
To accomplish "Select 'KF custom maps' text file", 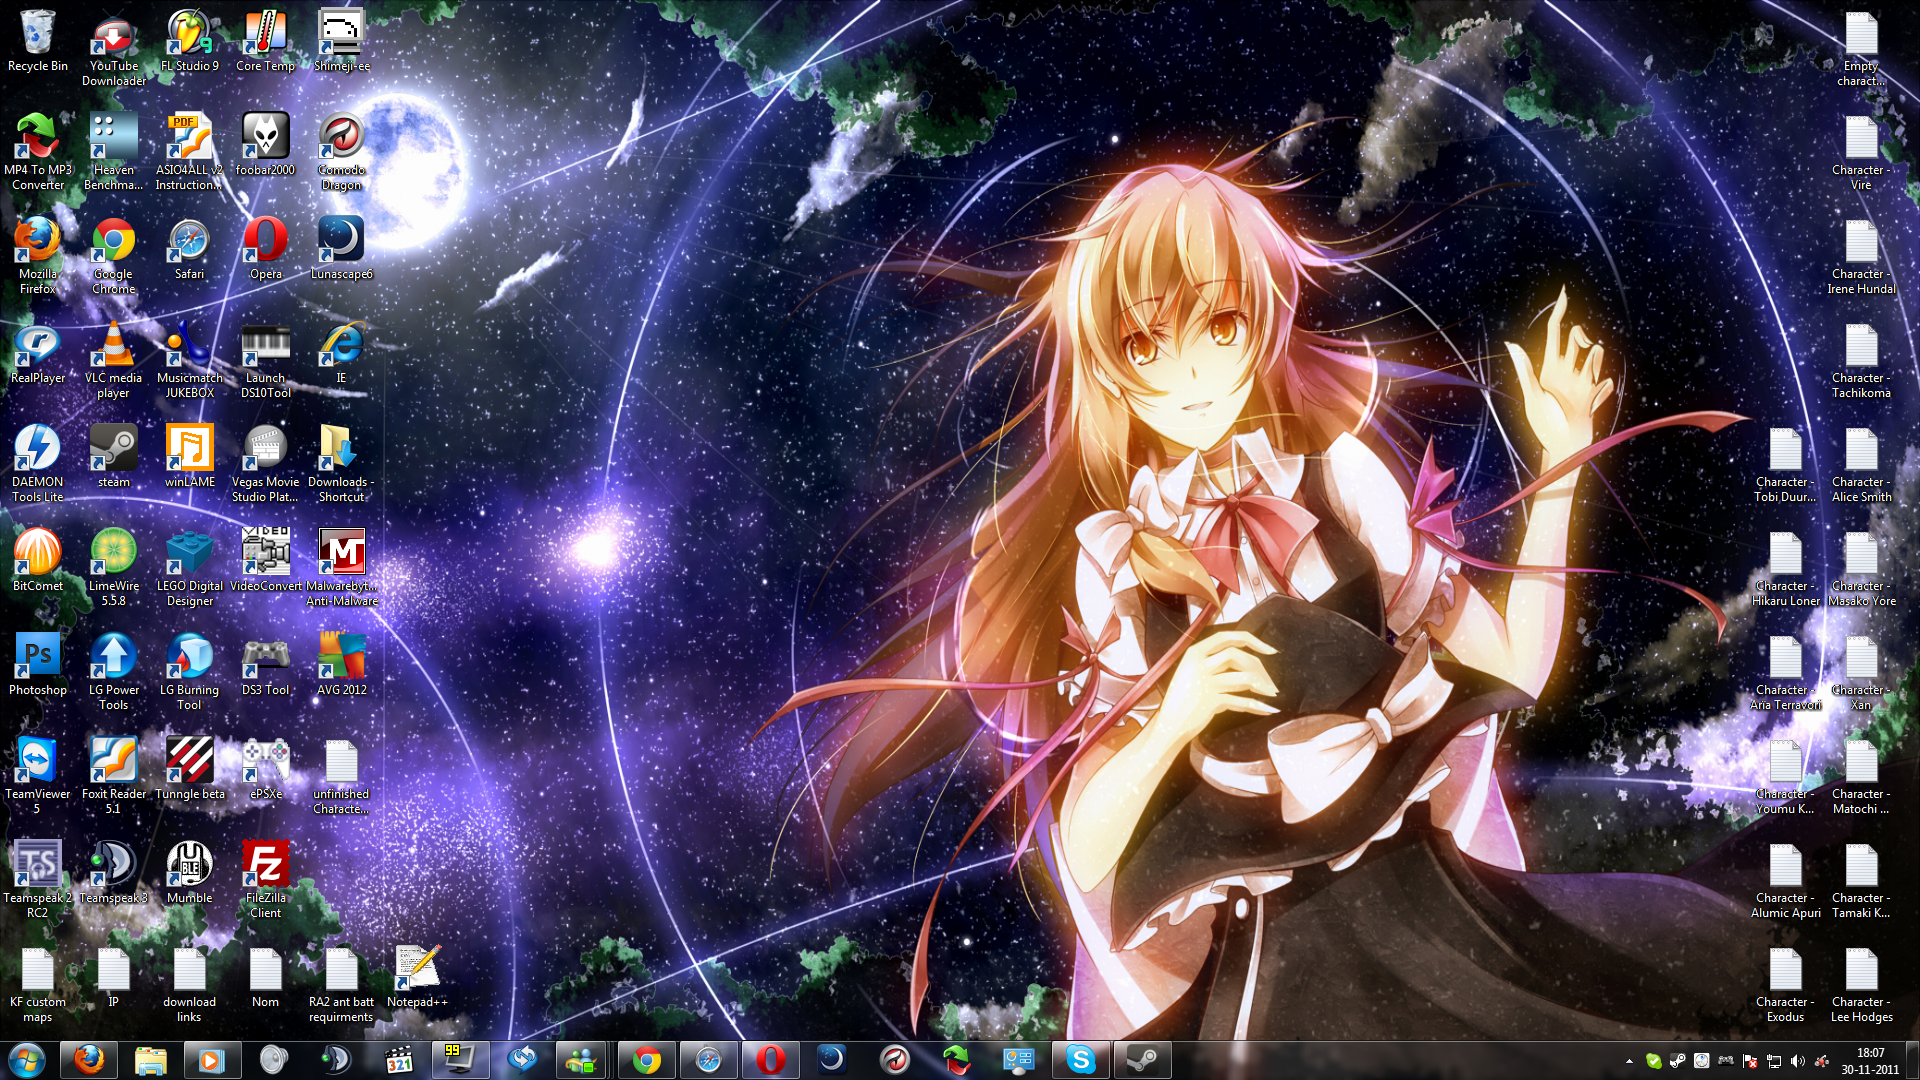I will 38,983.
